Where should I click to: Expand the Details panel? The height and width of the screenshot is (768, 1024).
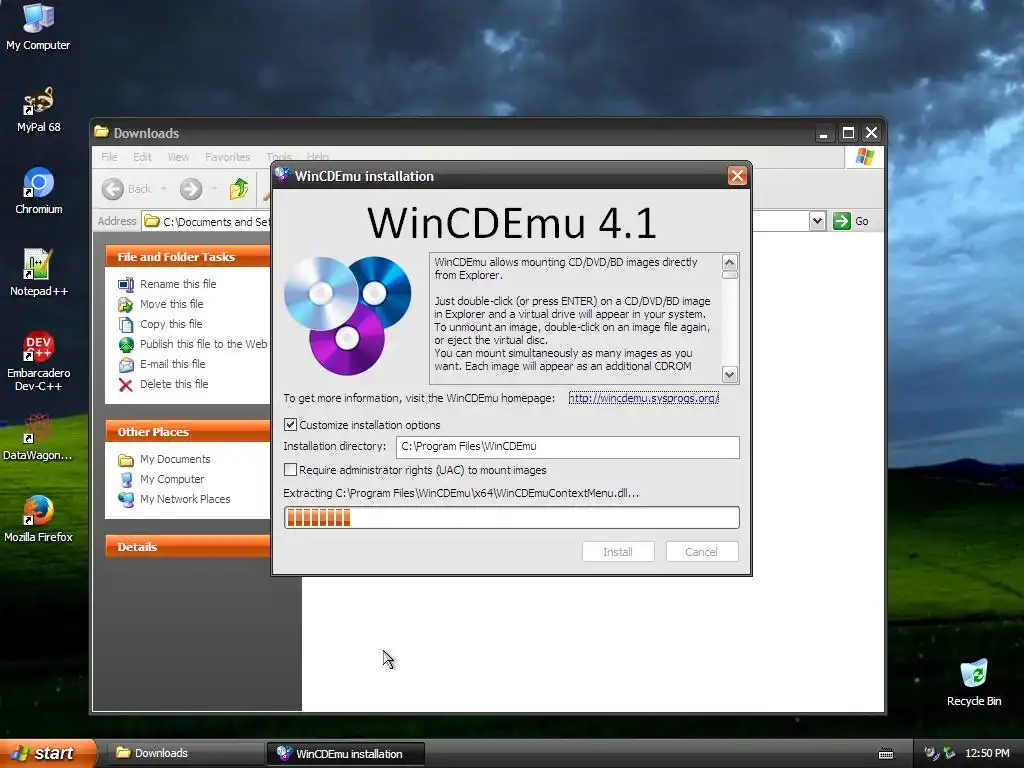click(x=188, y=547)
